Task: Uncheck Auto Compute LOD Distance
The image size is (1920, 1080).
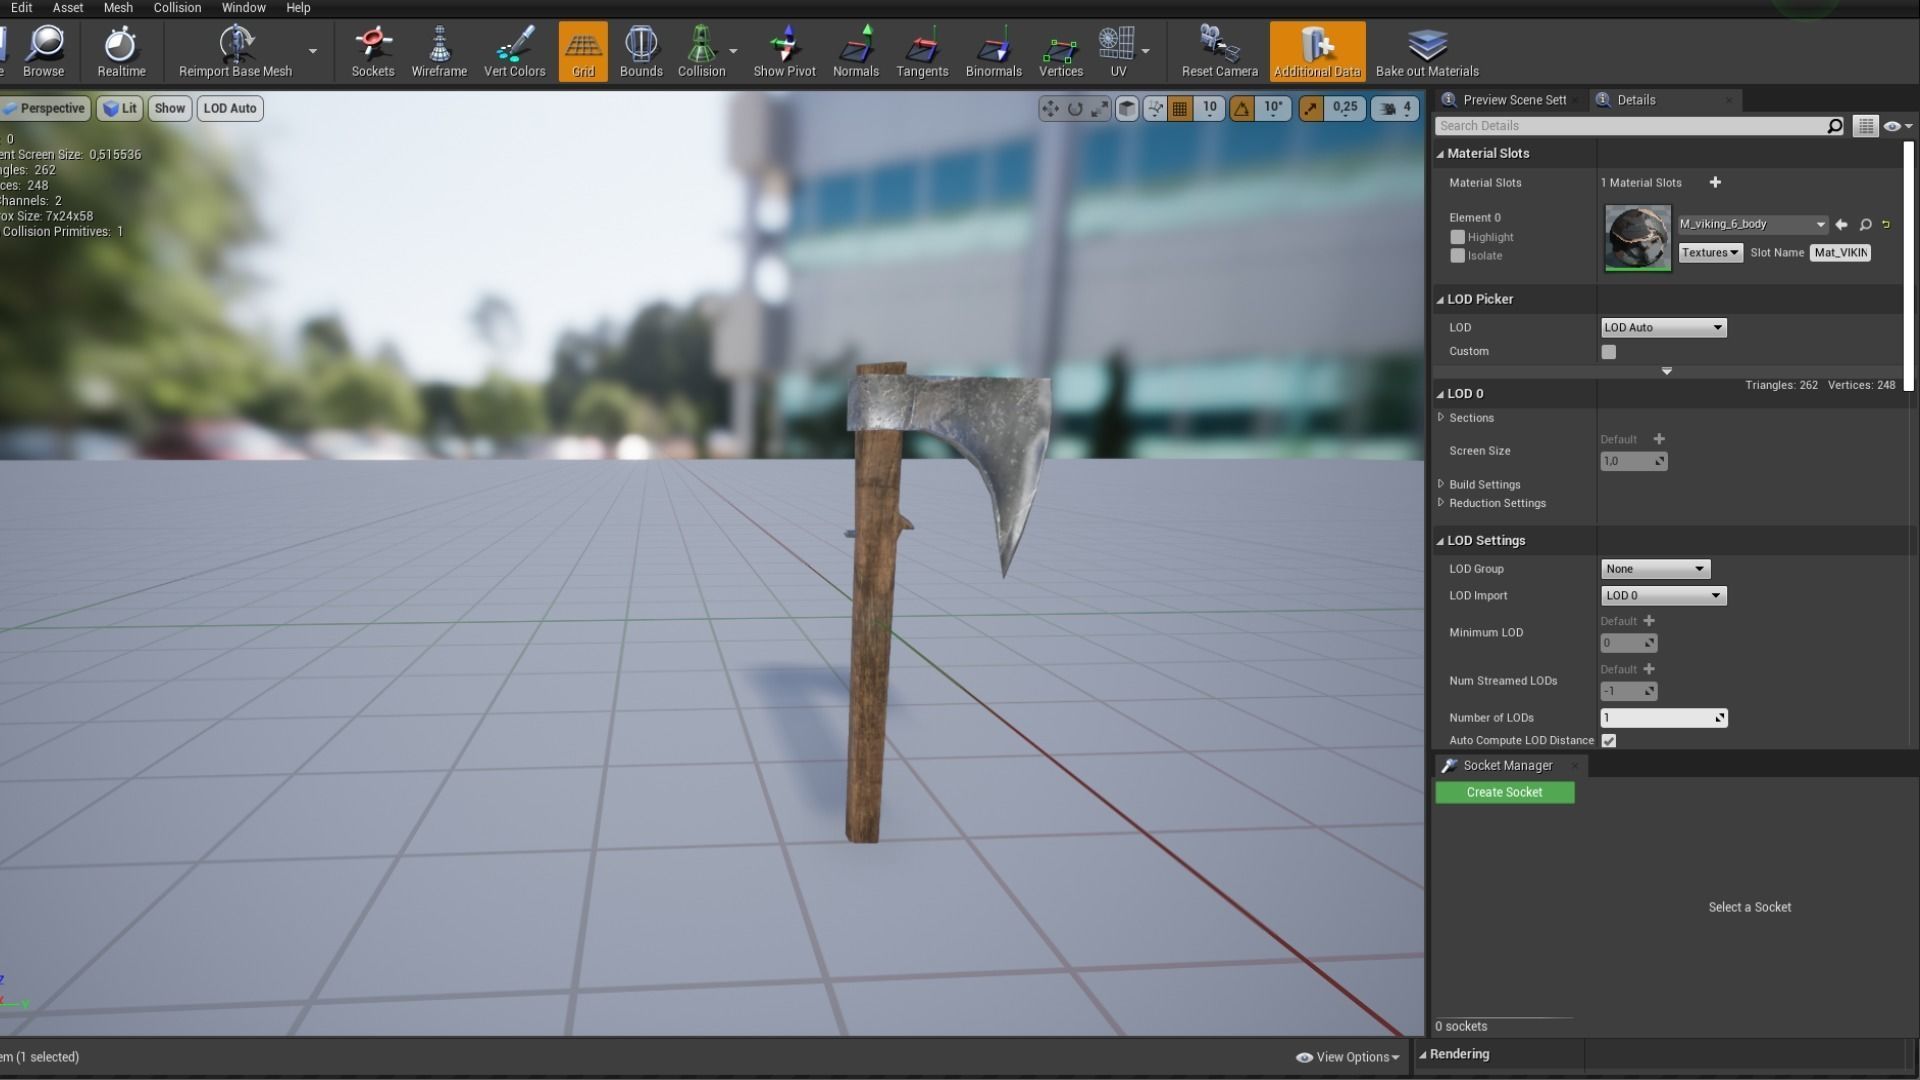Action: tap(1608, 741)
